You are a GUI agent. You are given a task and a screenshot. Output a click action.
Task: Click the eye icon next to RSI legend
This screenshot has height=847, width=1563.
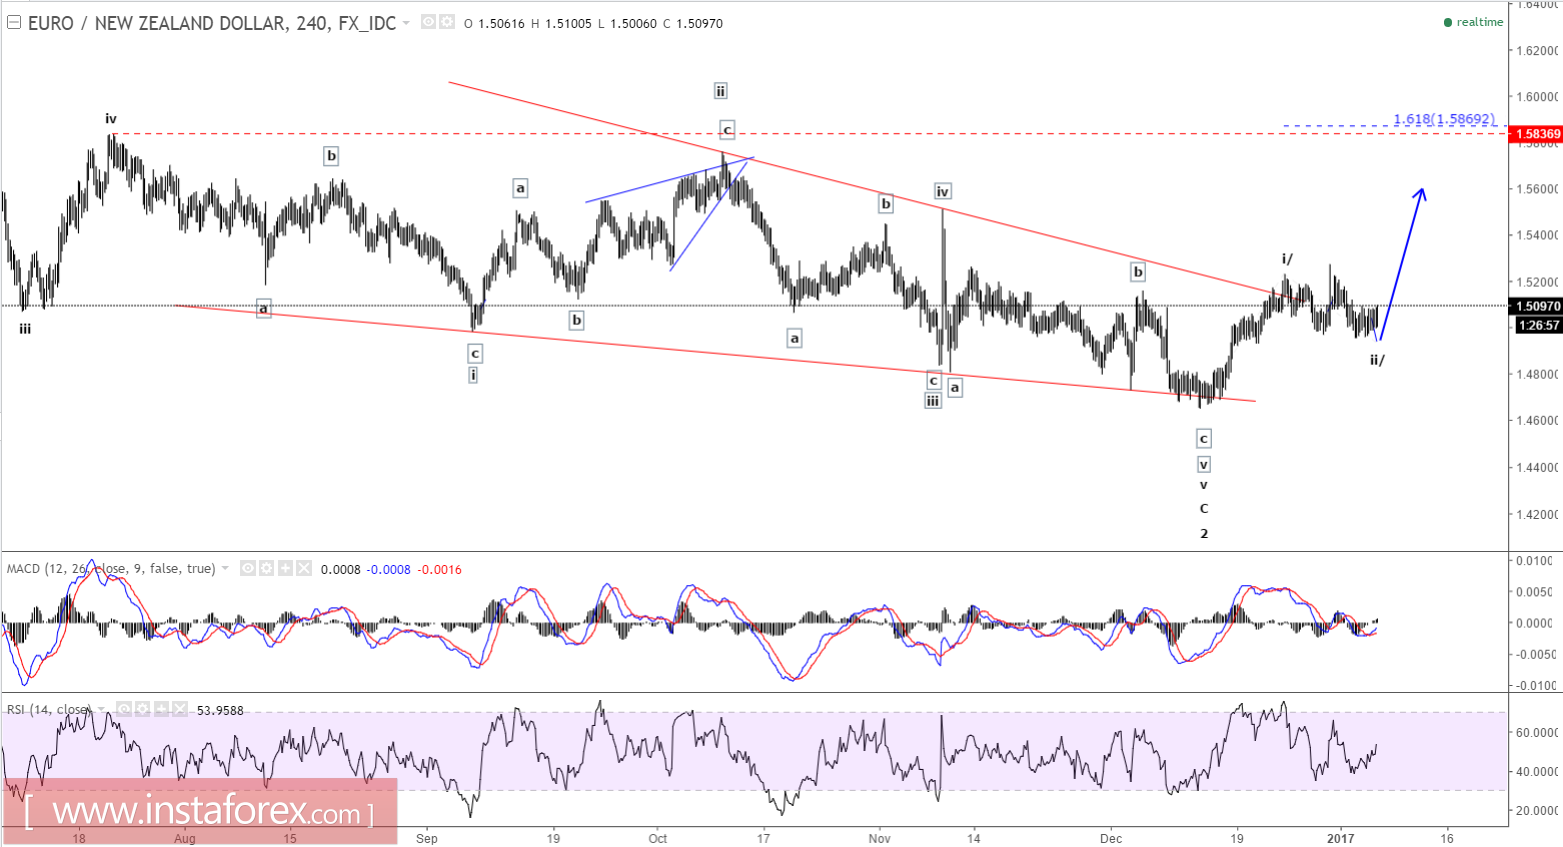124,708
